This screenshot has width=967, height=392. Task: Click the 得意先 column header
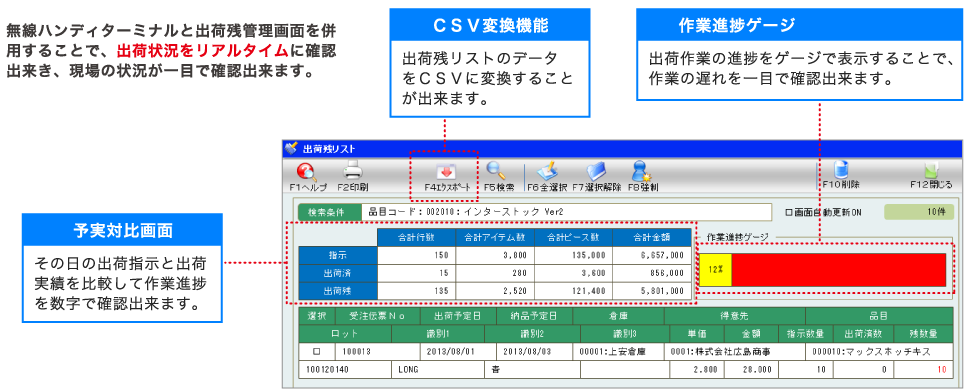tap(735, 316)
